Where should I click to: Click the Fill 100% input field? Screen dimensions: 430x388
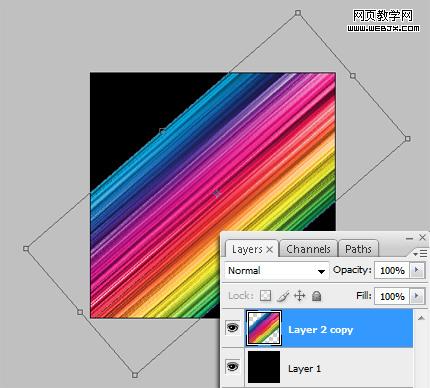point(392,296)
